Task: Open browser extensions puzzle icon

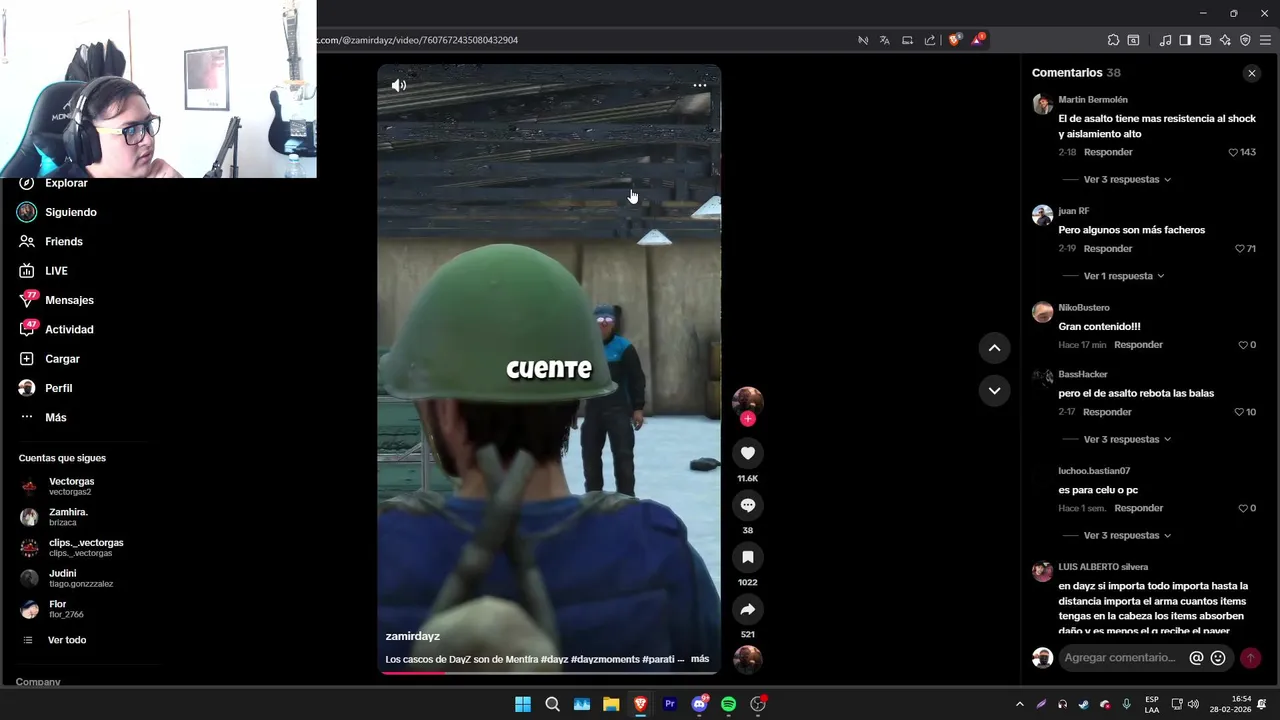Action: point(1113,40)
